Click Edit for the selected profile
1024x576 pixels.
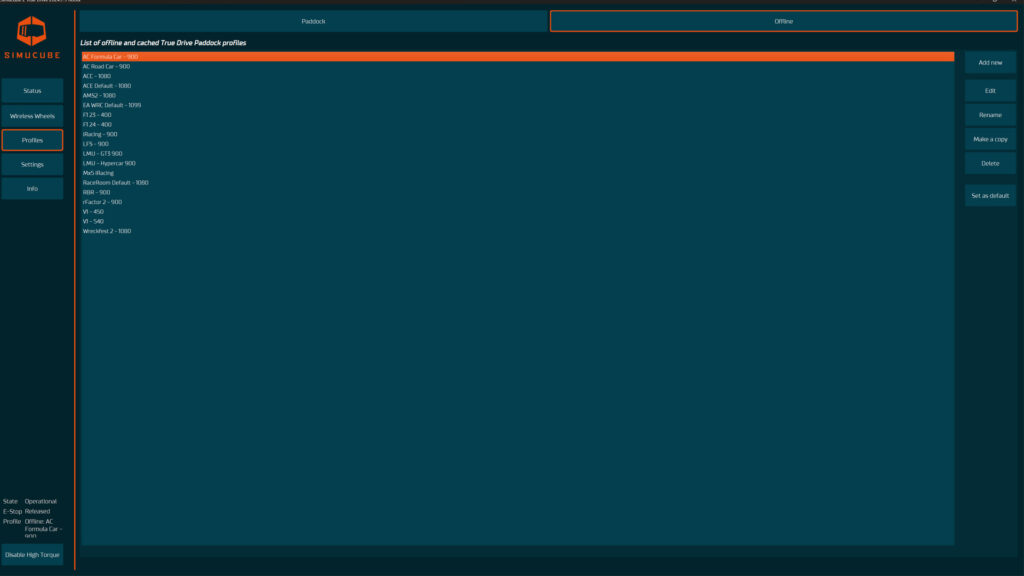990,91
